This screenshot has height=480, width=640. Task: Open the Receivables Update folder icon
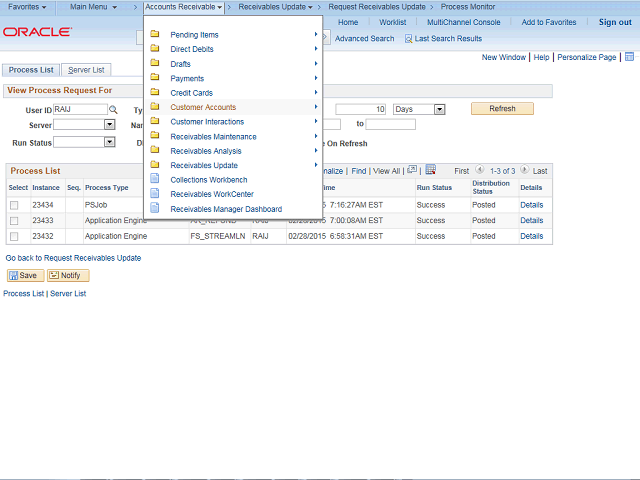tap(155, 164)
